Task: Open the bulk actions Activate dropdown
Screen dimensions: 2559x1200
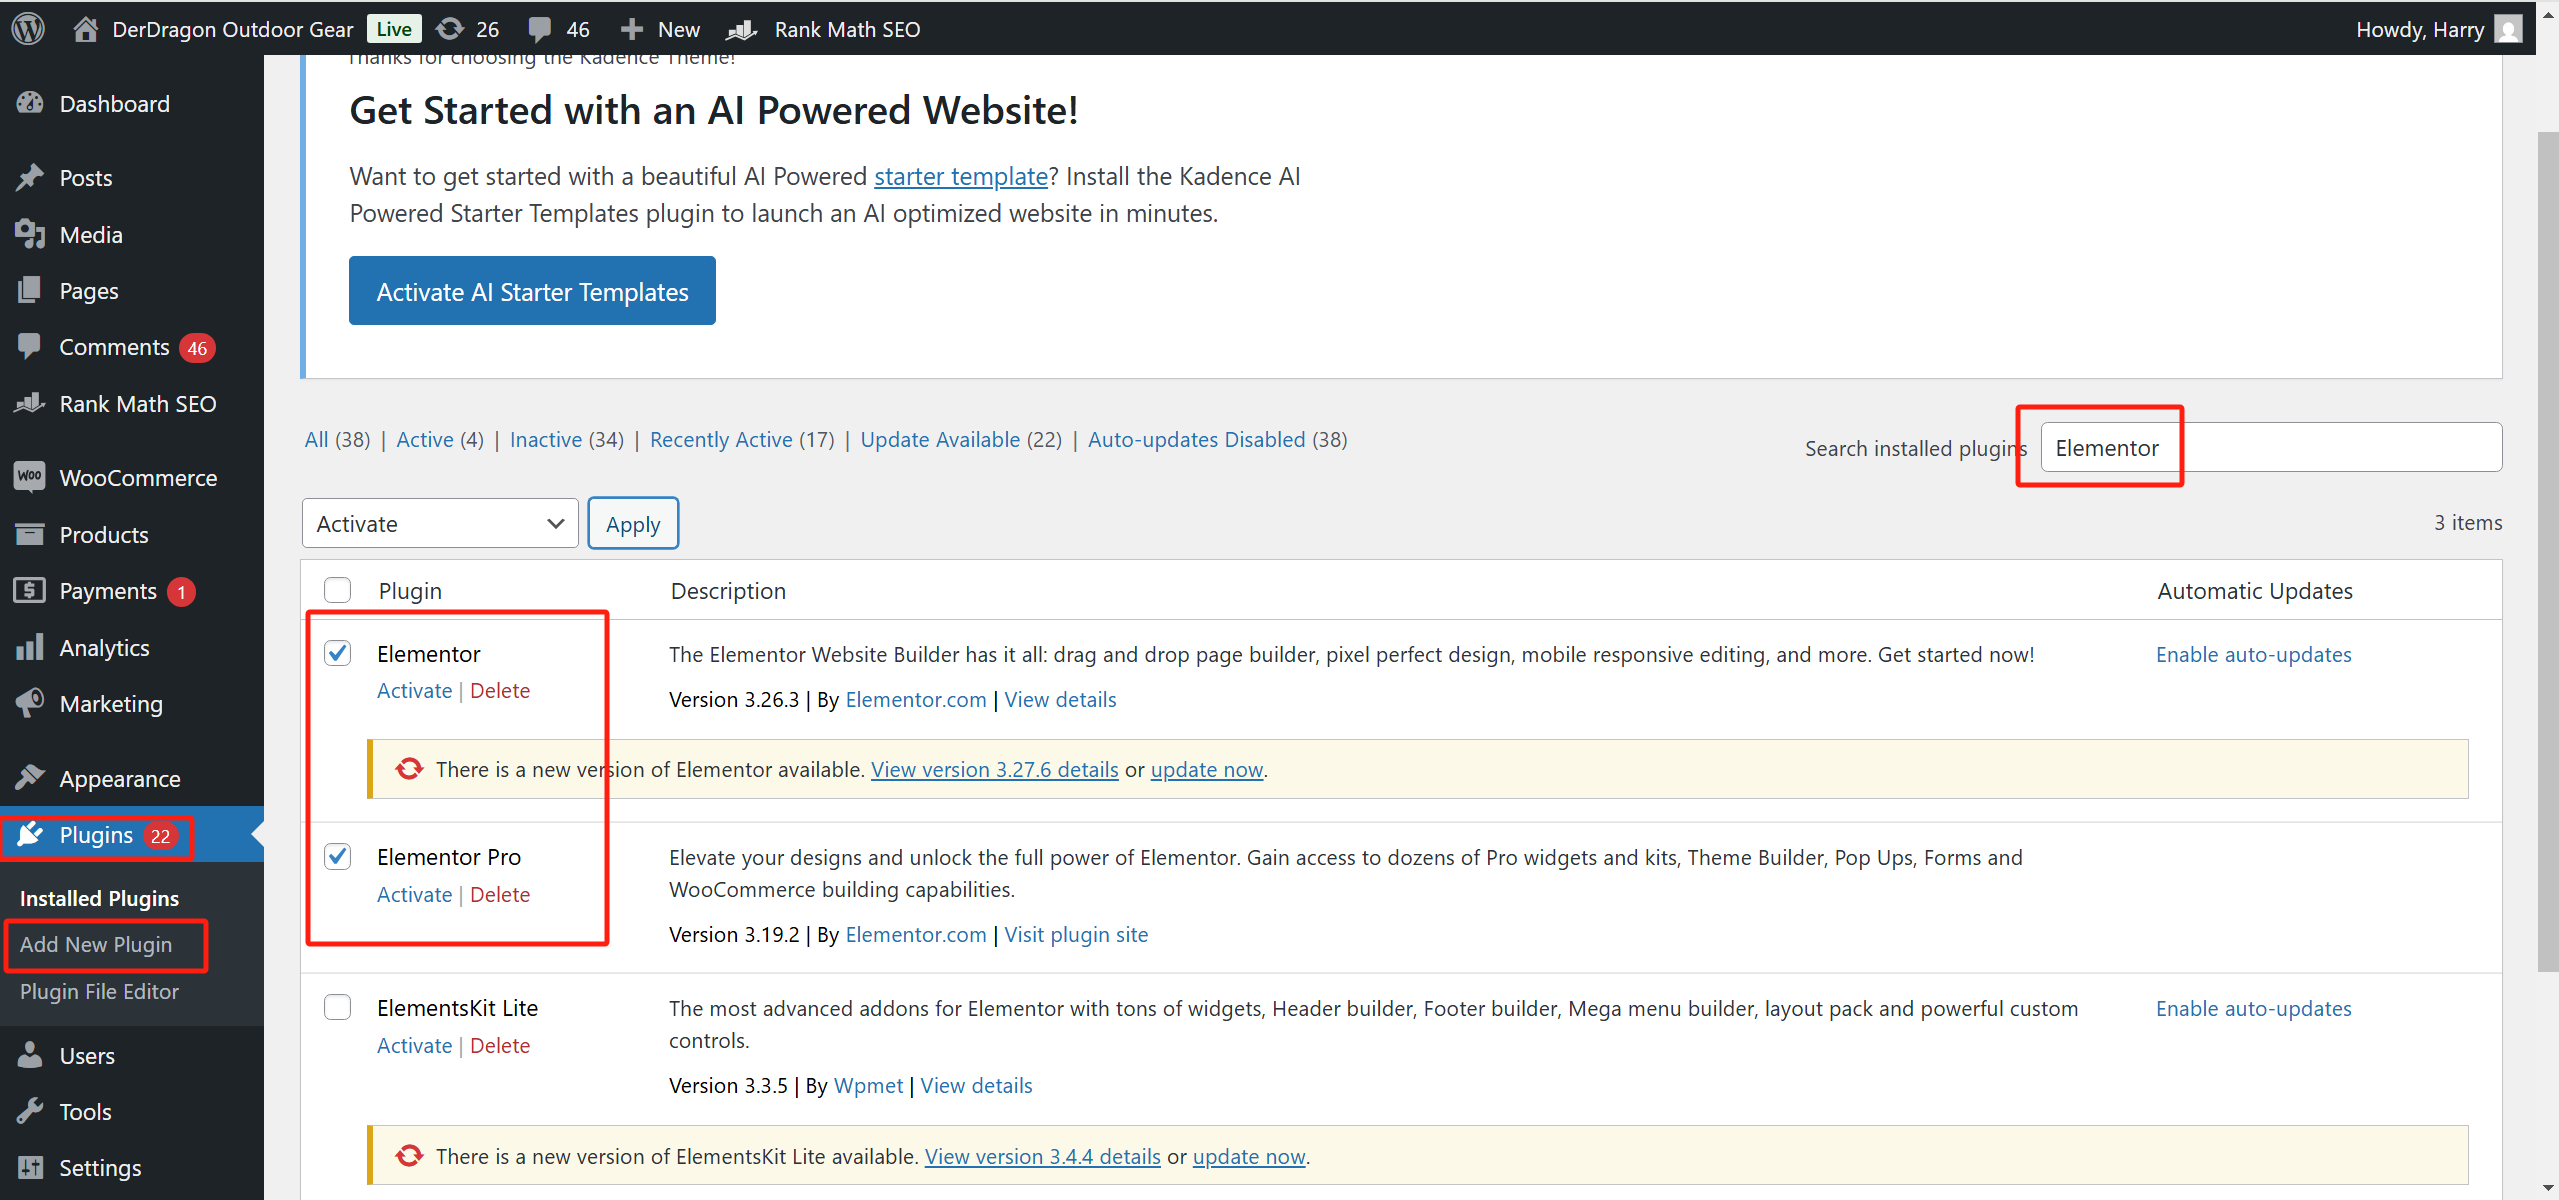Action: [440, 522]
